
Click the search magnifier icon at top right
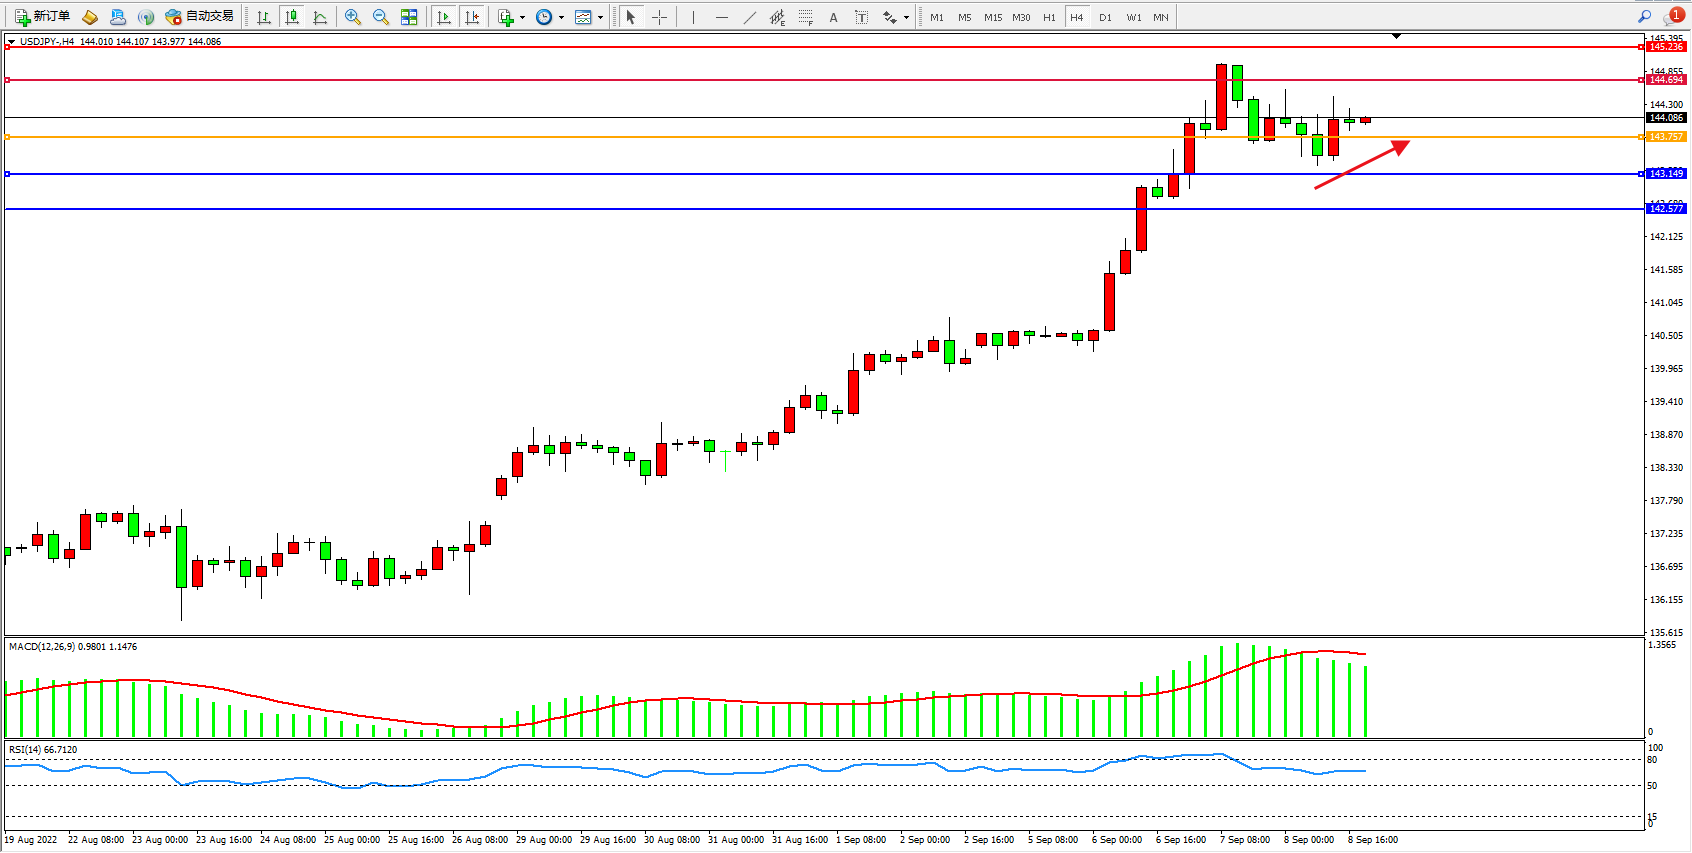tap(1644, 17)
